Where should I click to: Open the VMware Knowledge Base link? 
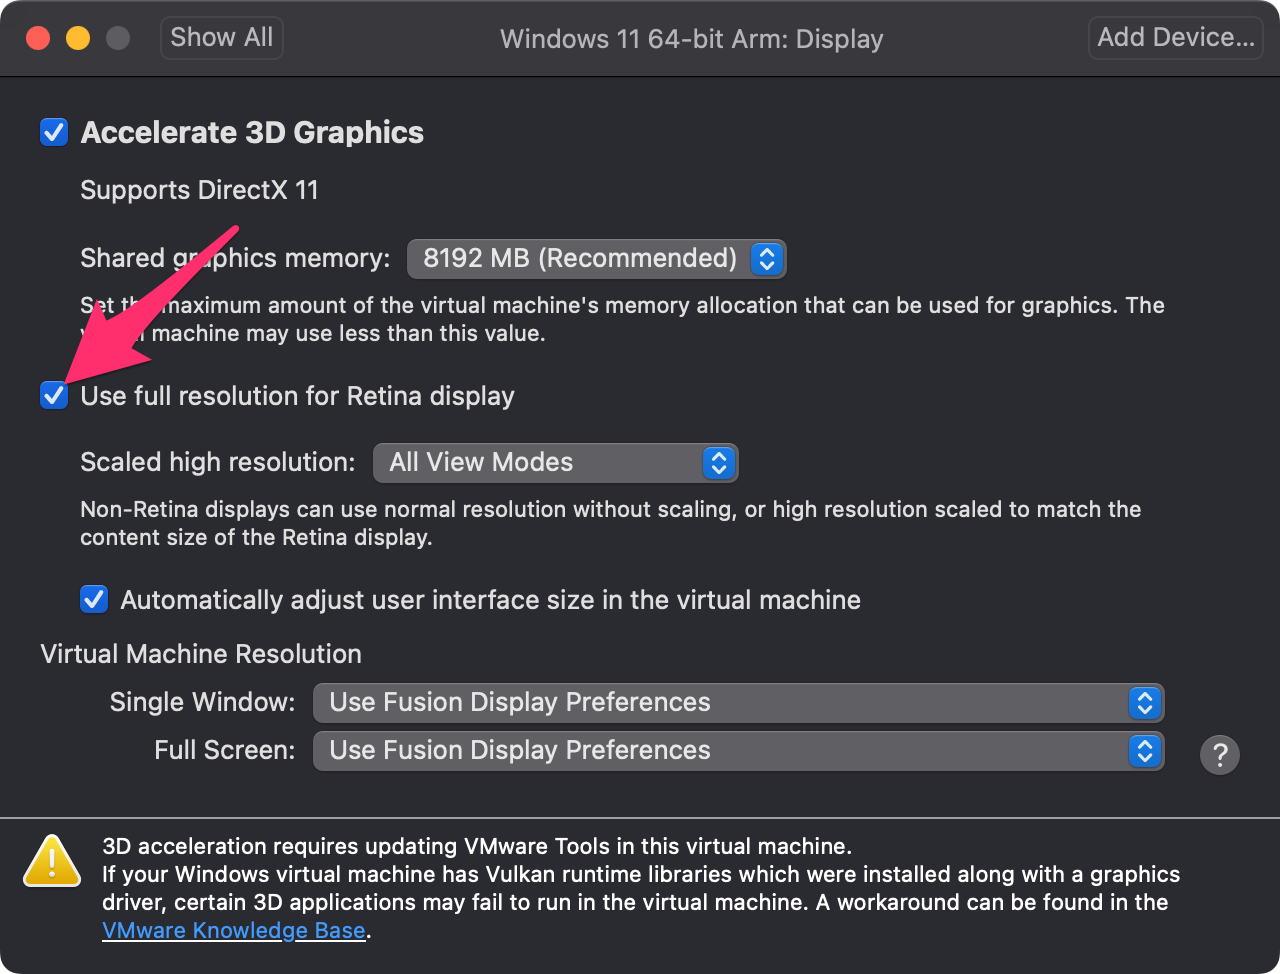(234, 931)
